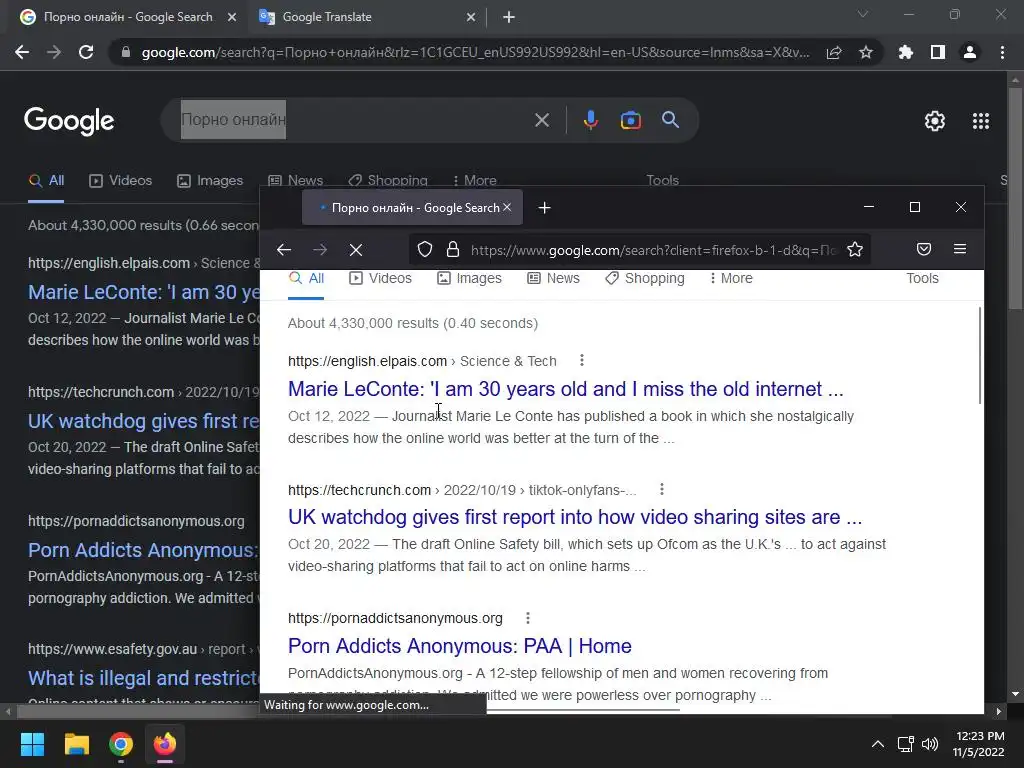The image size is (1024, 768).
Task: Show hidden system tray icons chevron
Action: click(x=878, y=744)
